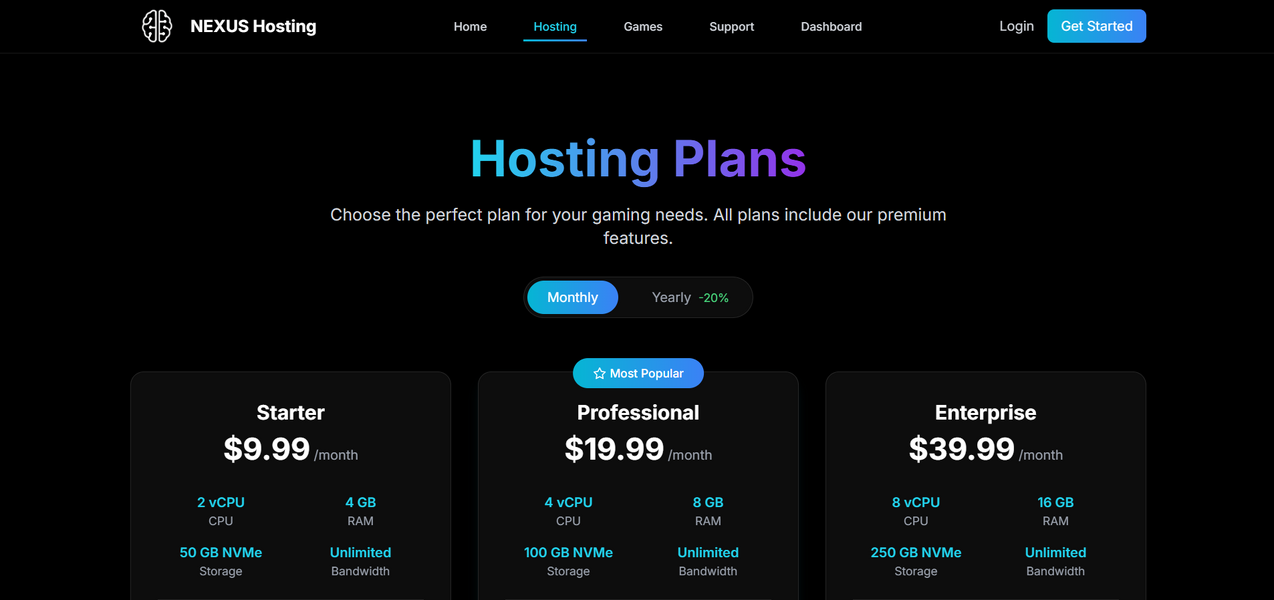Select the Monthly billing option
Viewport: 1274px width, 600px height.
coord(572,297)
